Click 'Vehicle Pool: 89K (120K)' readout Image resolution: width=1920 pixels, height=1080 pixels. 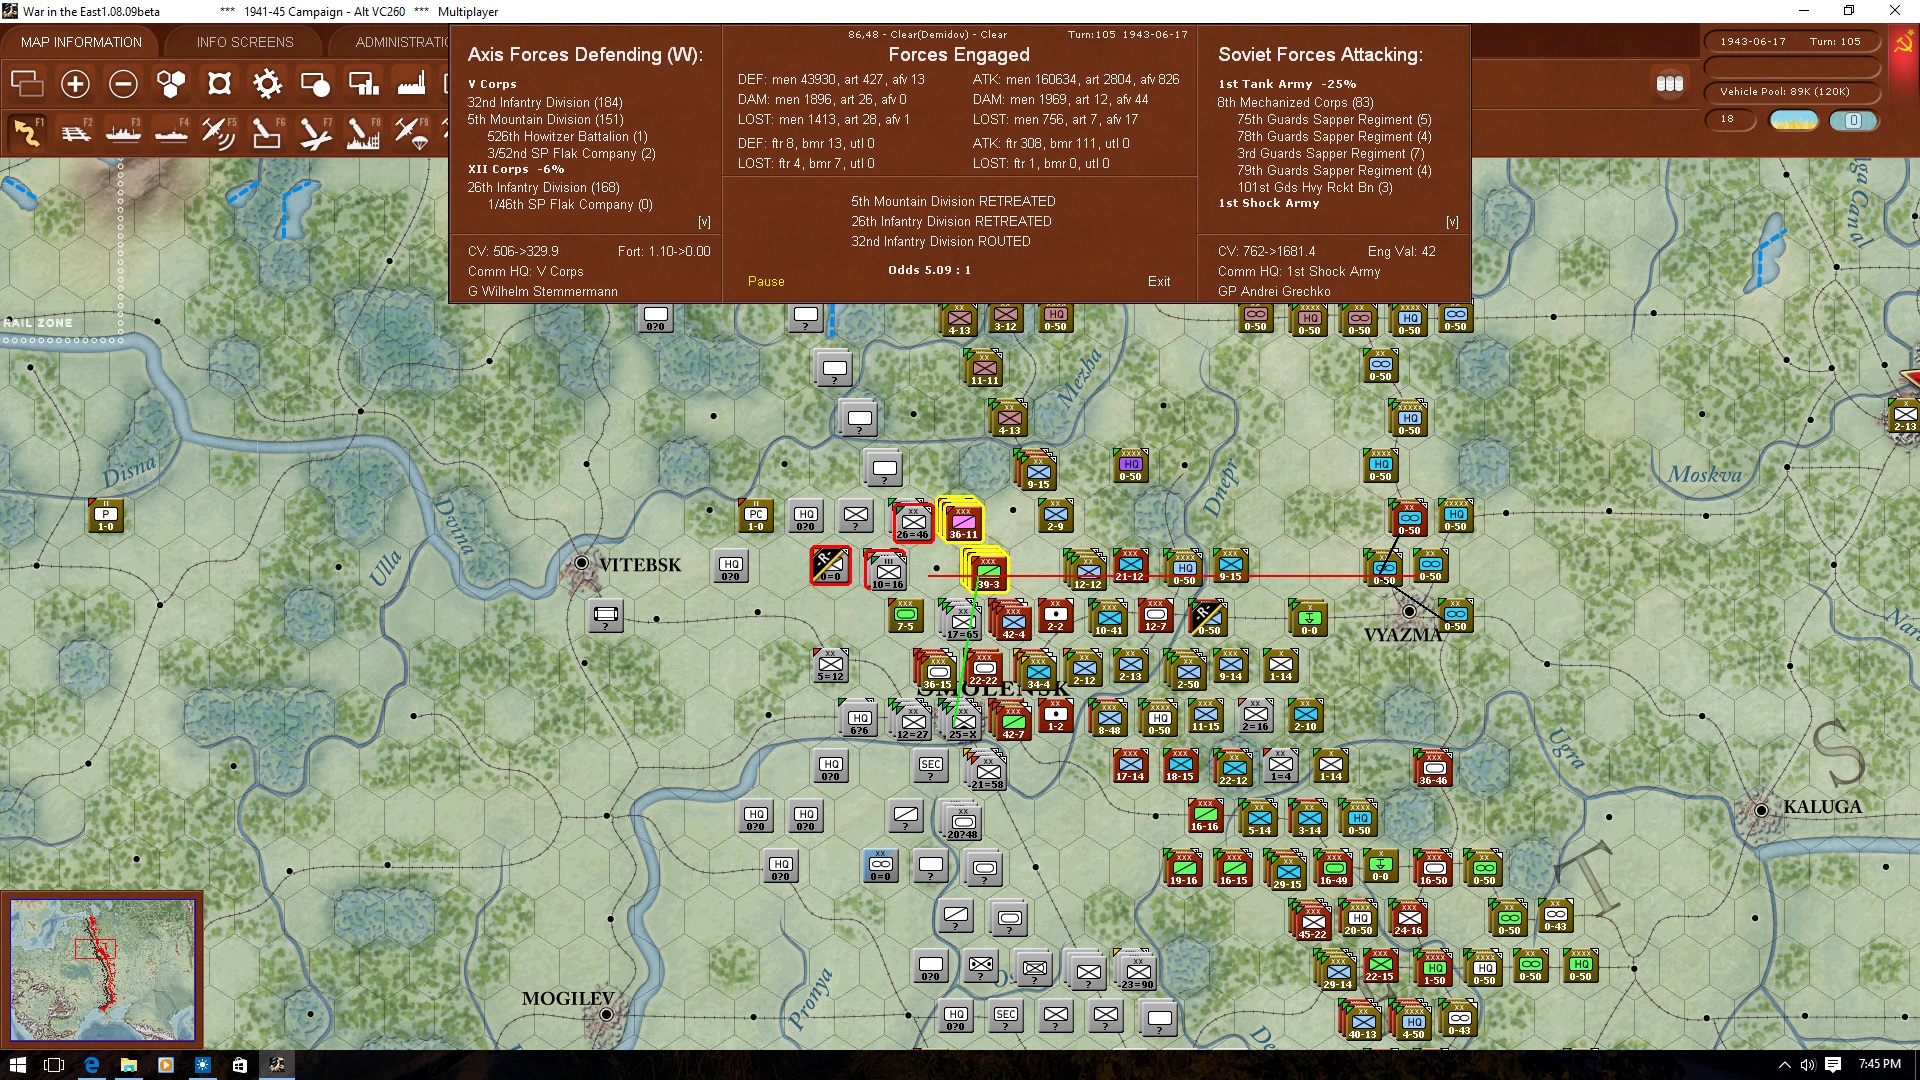point(1784,92)
